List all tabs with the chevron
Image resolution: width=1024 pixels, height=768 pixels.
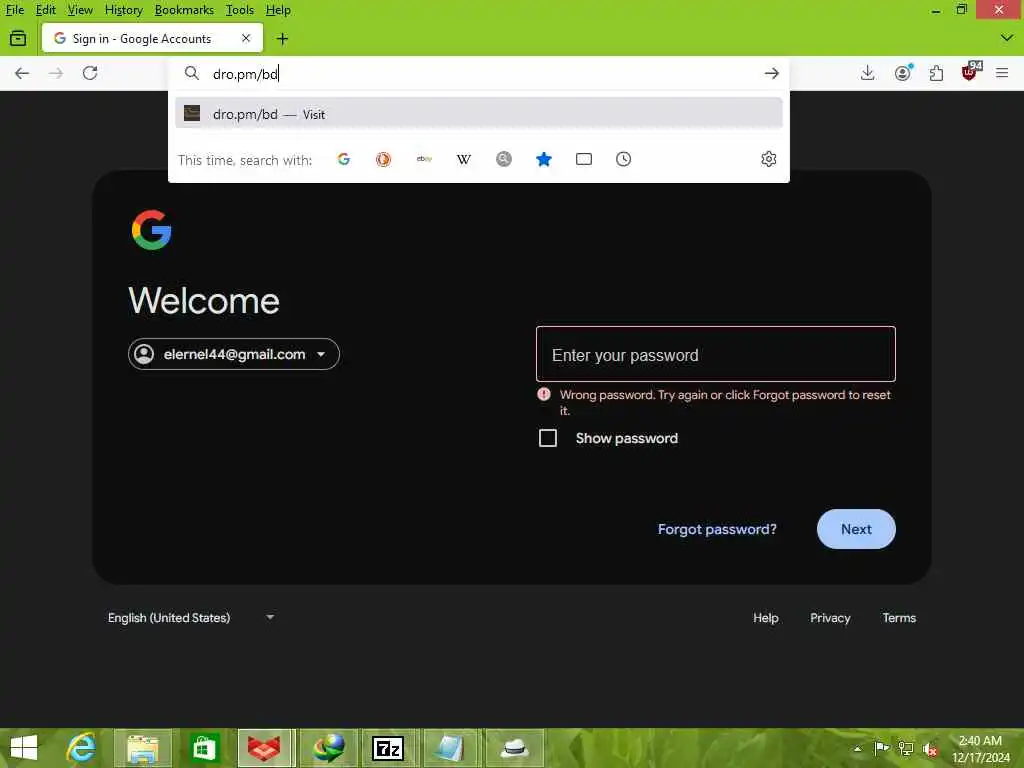[x=1006, y=39]
